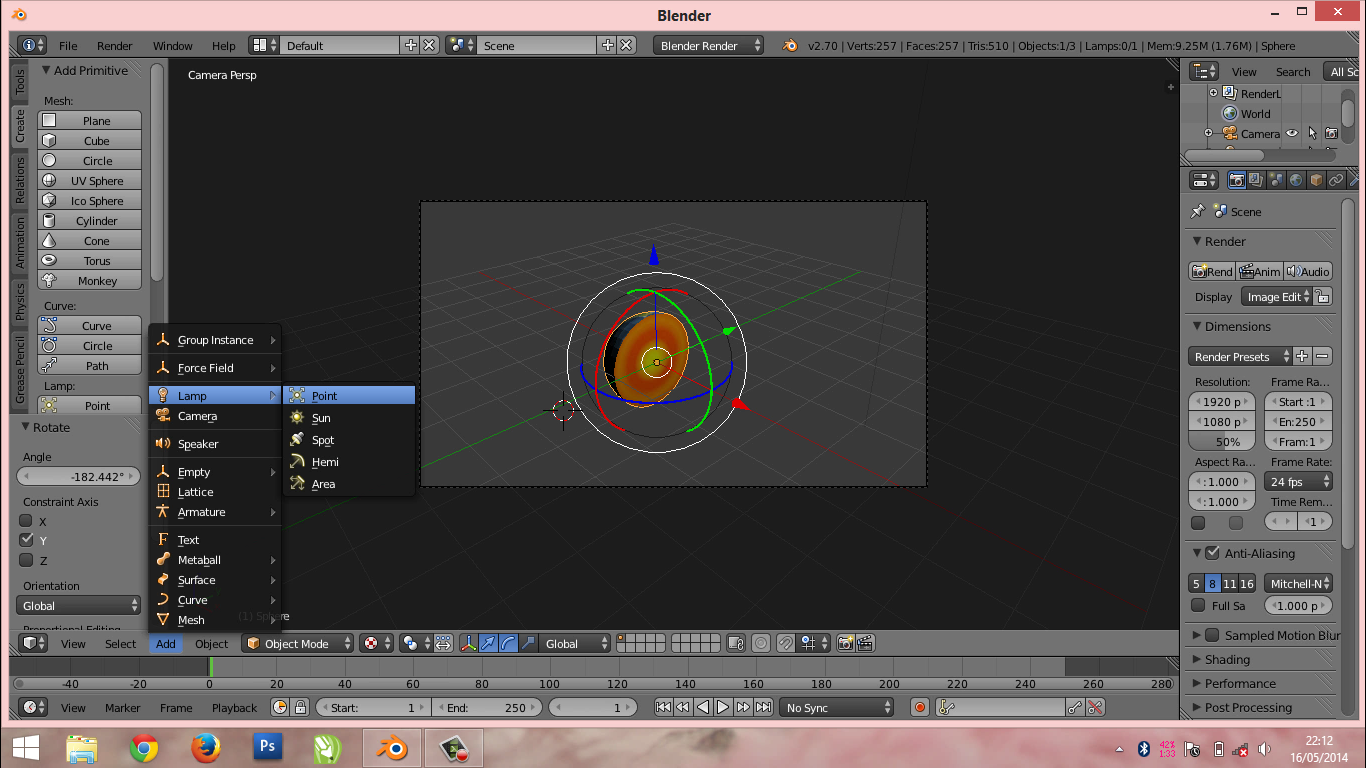Open the Window menu

[x=173, y=46]
